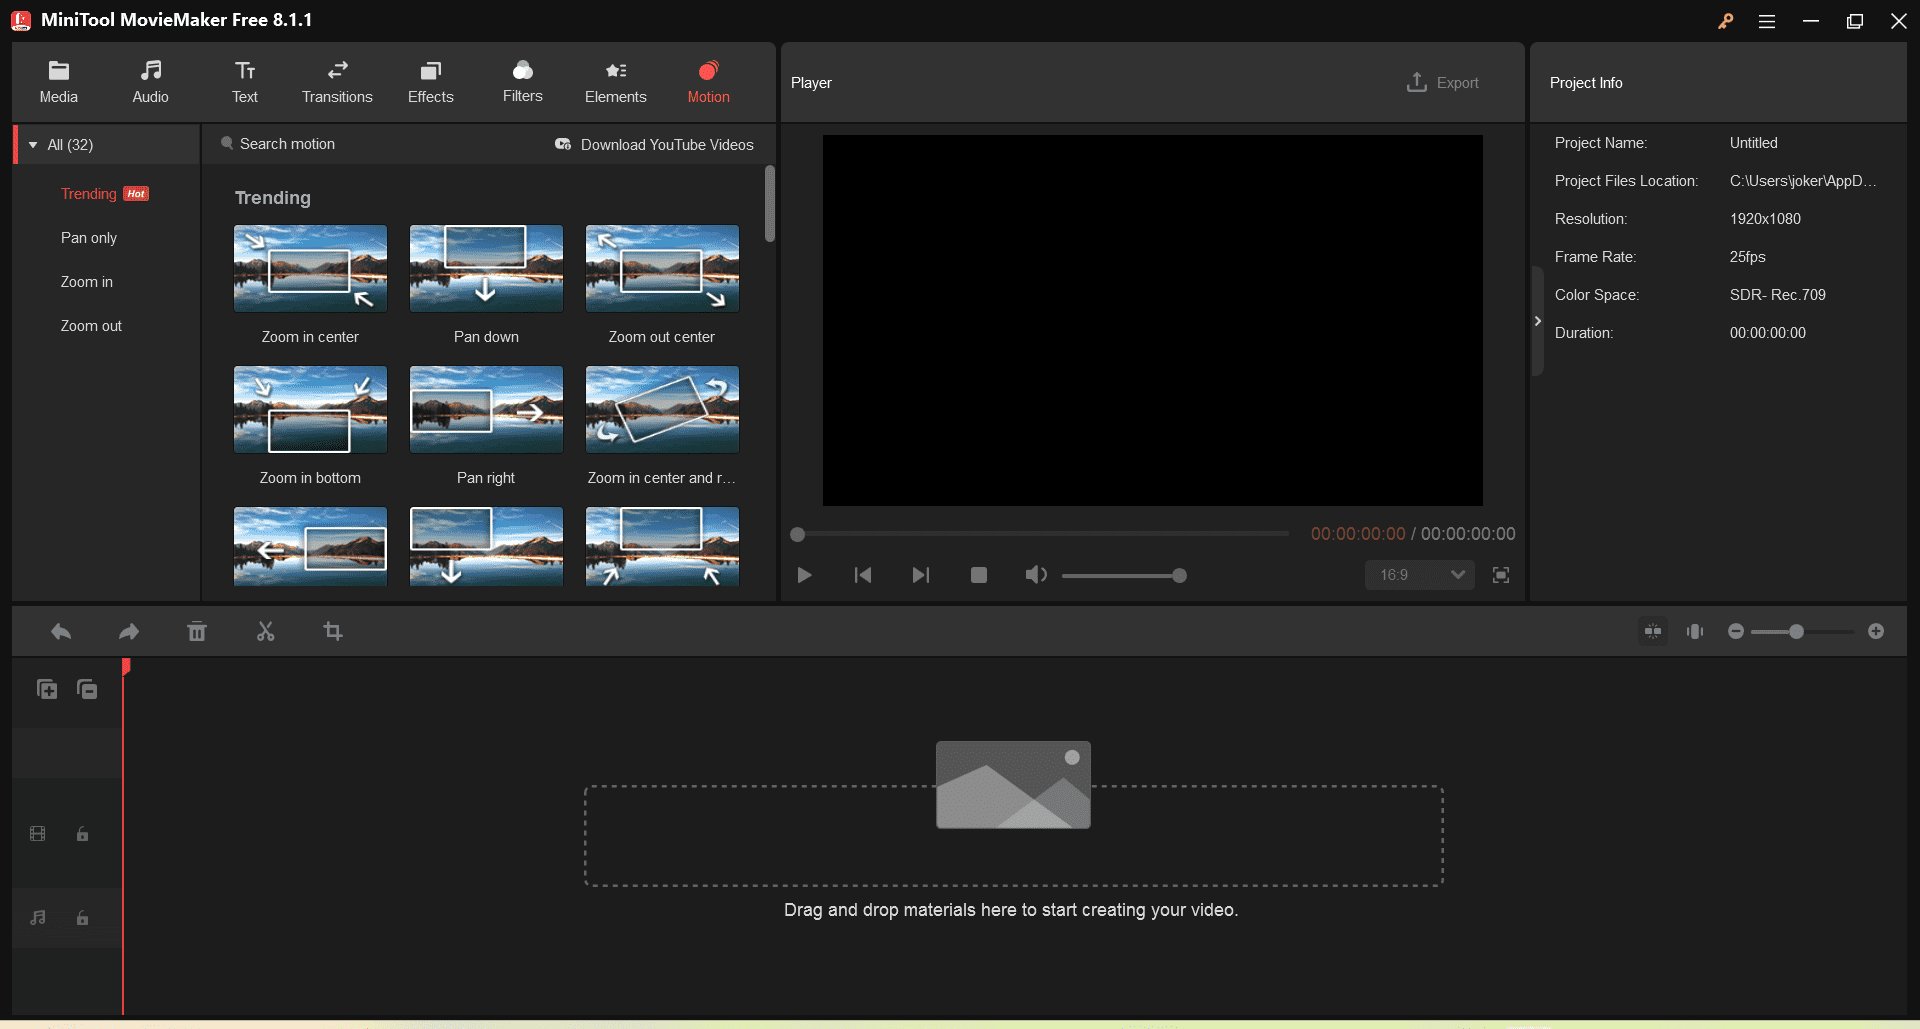
Task: Select the Pan only category
Action: (89, 238)
